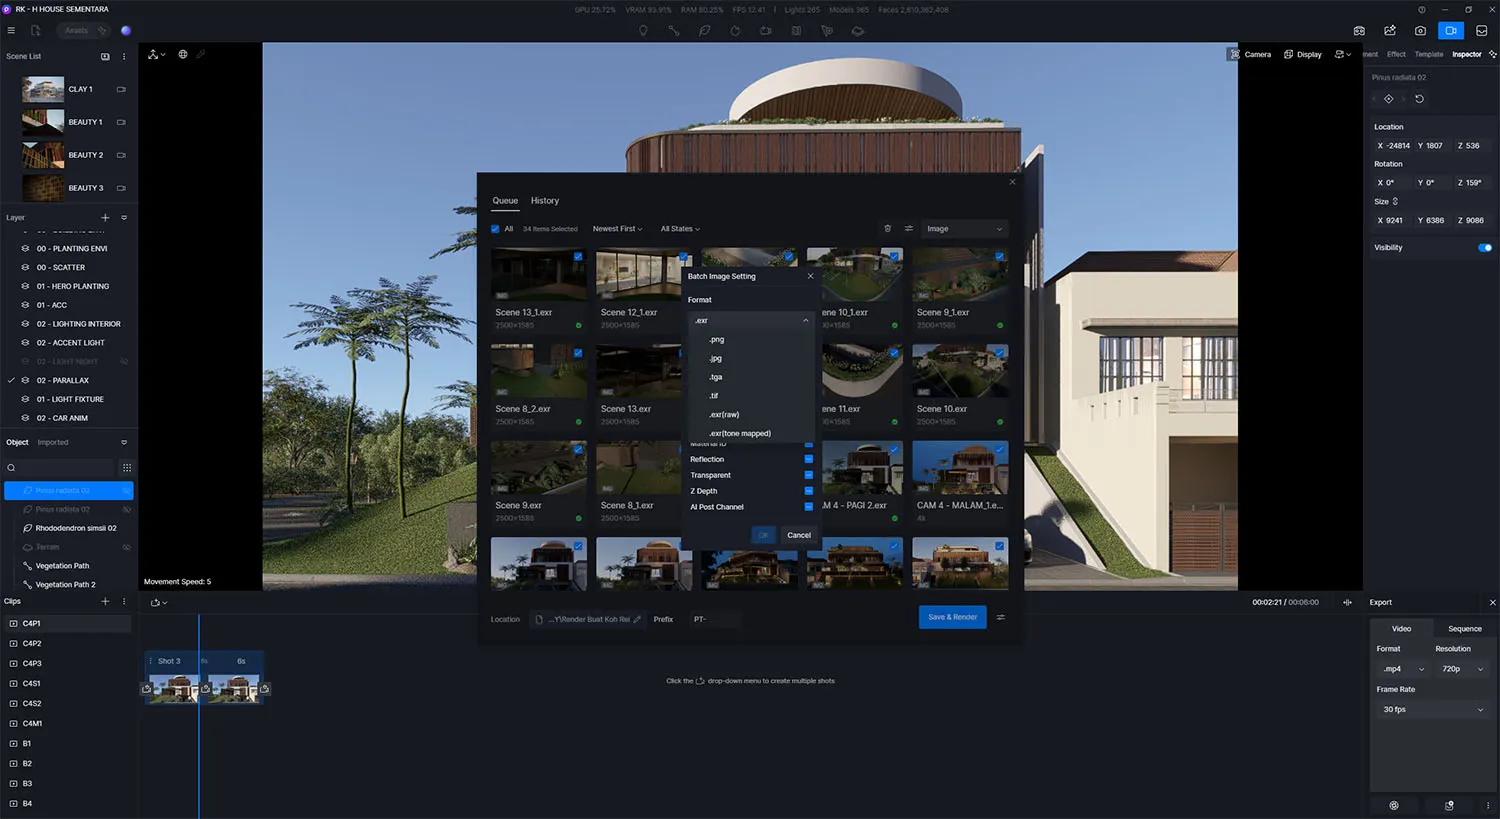Cancel the Batch Image Setting dialog
This screenshot has width=1500, height=819.
coord(799,535)
